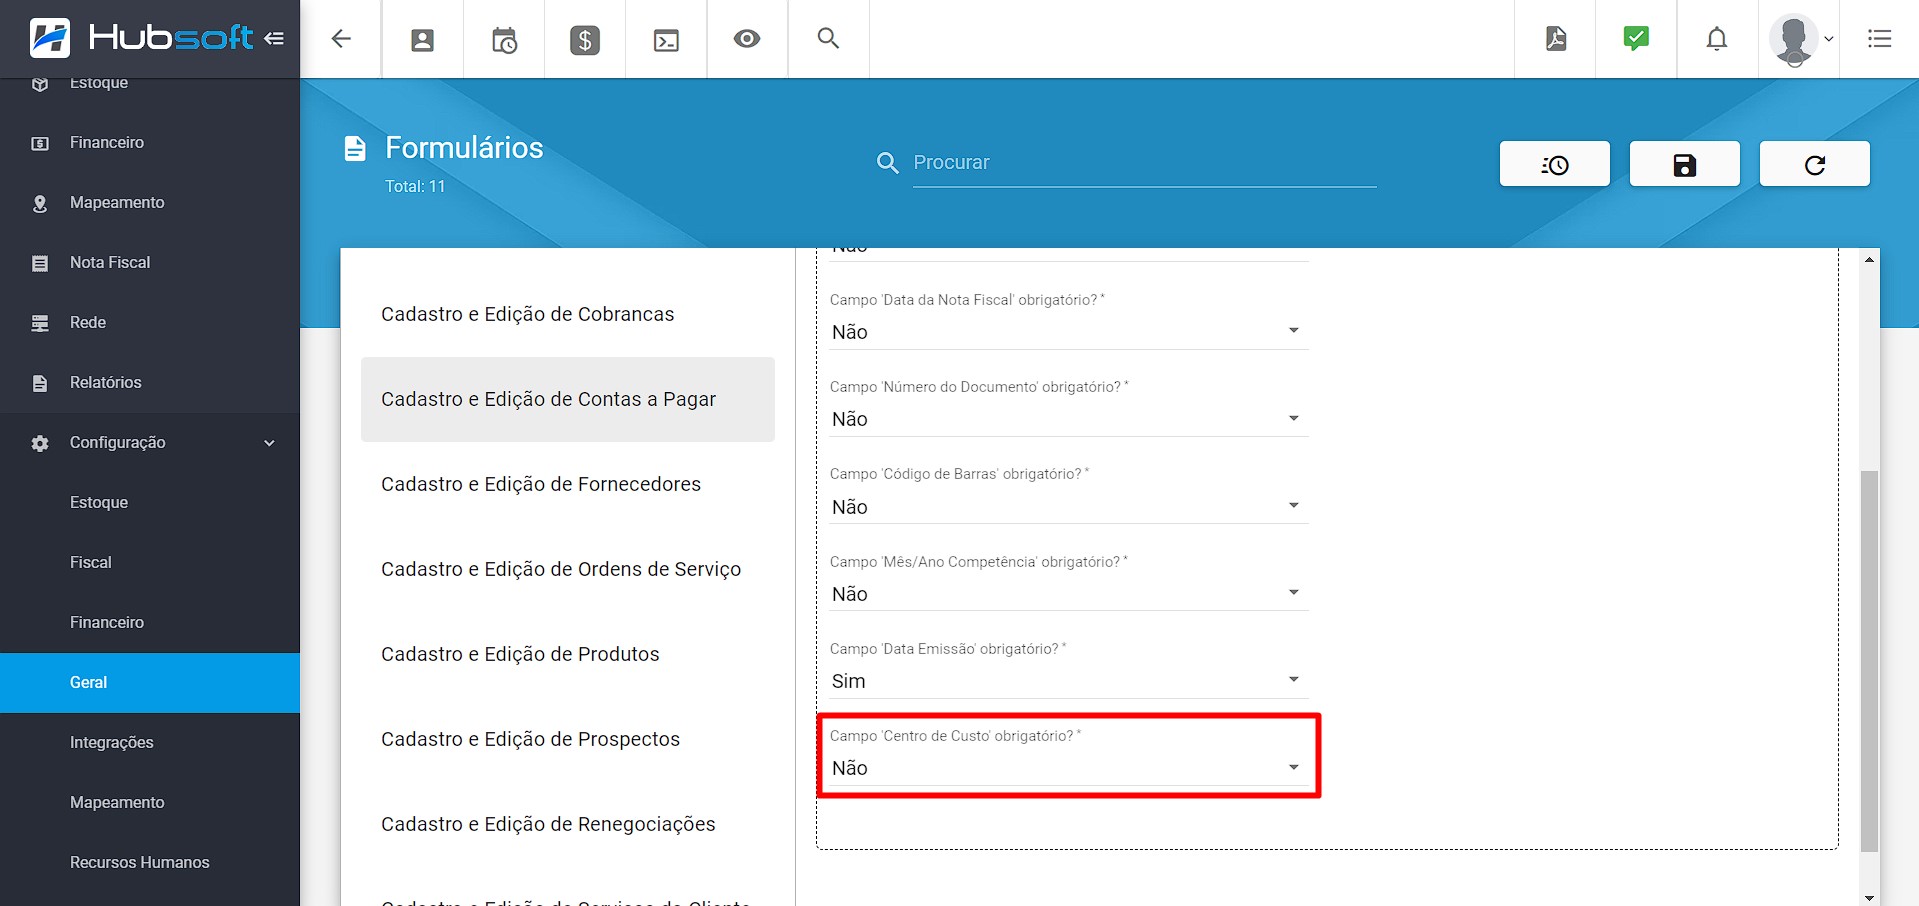Open the 'Centro de Custo' obrigatório dropdown
The height and width of the screenshot is (906, 1919).
point(1068,768)
